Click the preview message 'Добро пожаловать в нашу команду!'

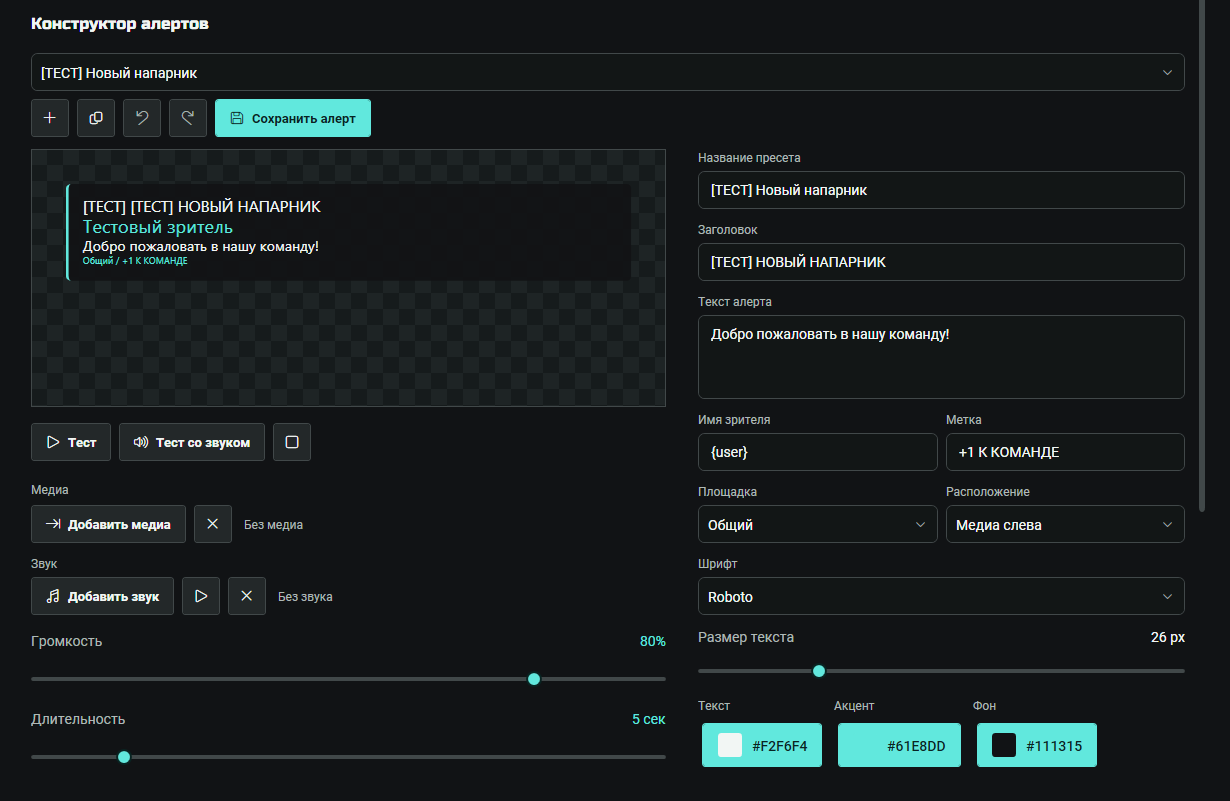point(201,246)
